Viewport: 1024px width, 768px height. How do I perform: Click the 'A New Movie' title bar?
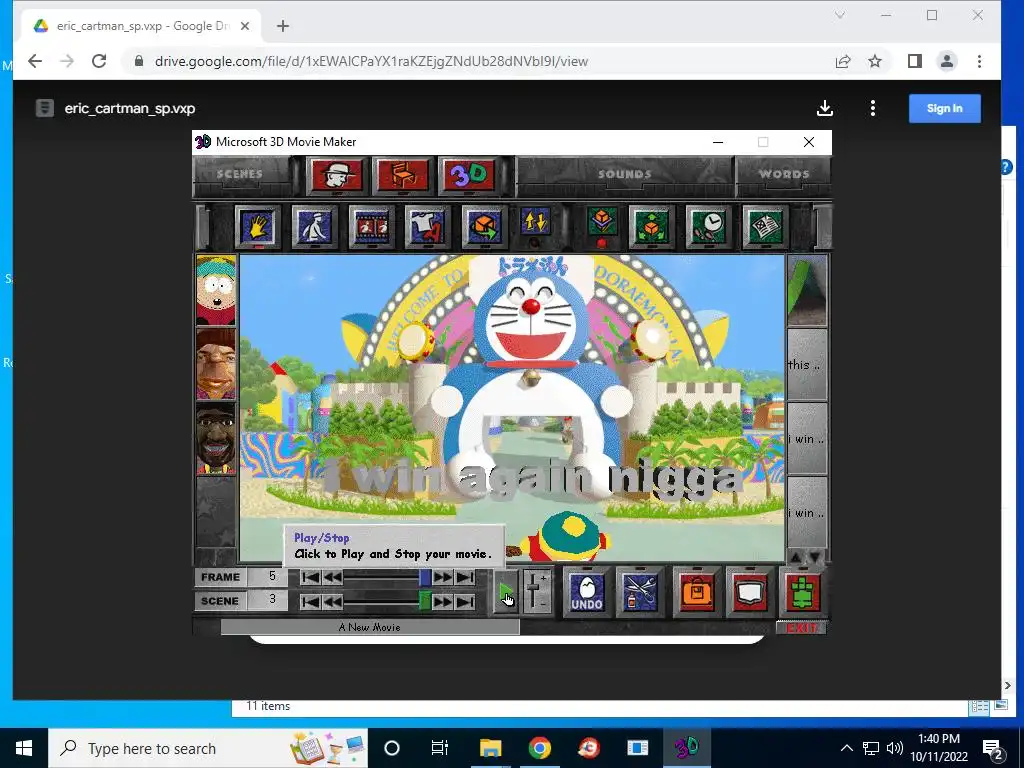point(370,628)
